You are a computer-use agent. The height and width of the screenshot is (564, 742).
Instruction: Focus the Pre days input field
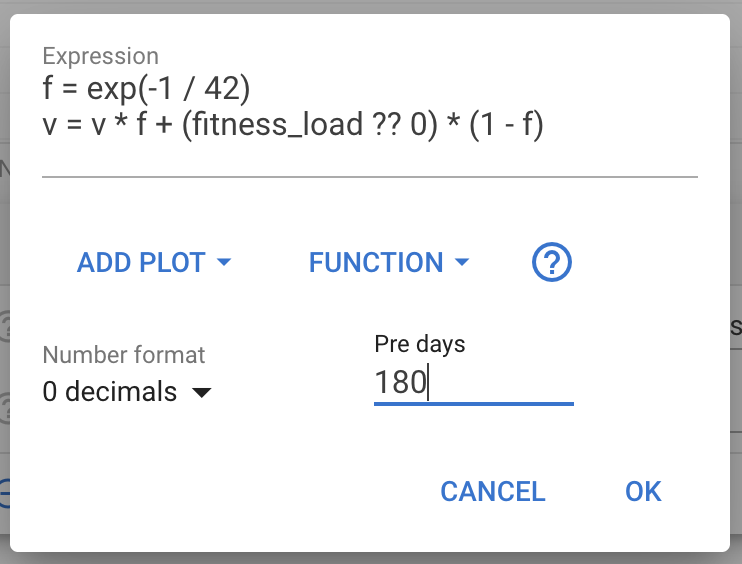click(473, 383)
